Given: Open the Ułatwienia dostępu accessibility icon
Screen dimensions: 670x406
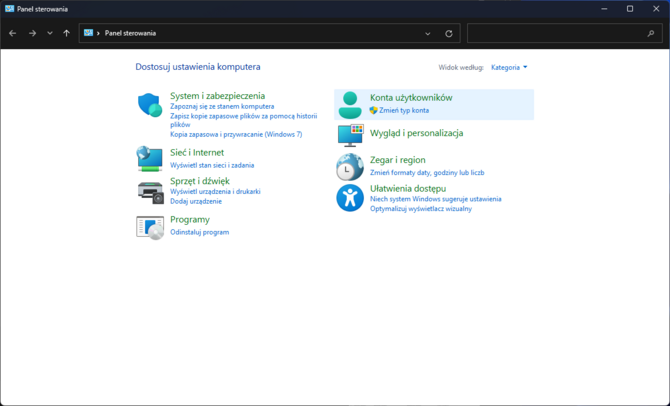Looking at the screenshot, I should 350,198.
